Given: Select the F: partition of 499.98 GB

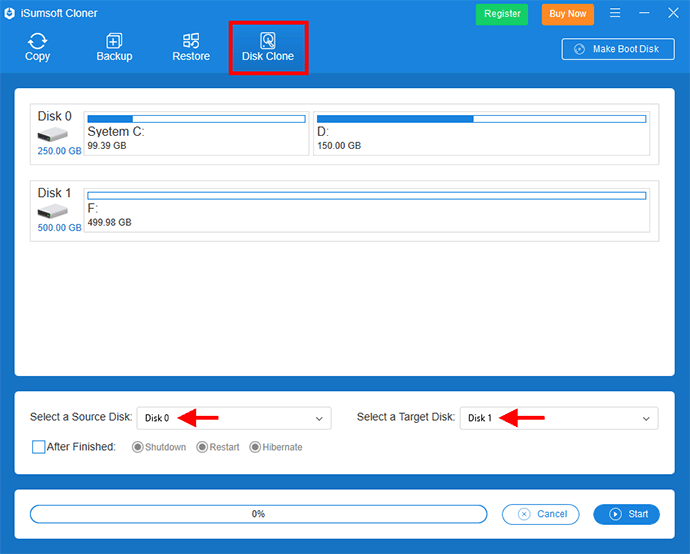Looking at the screenshot, I should click(x=367, y=210).
